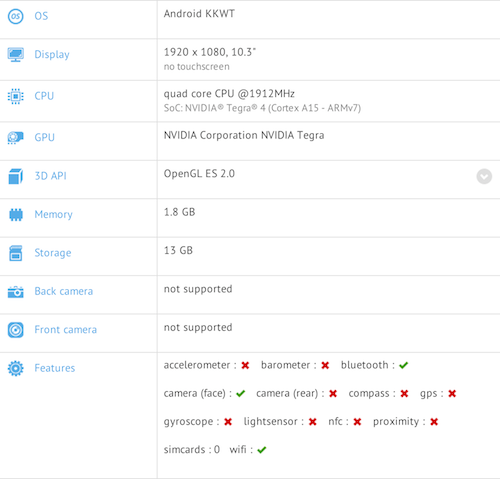500x479 pixels.
Task: Select 'NVIDIA Corporation NVIDIA Tegra' text
Action: (244, 135)
